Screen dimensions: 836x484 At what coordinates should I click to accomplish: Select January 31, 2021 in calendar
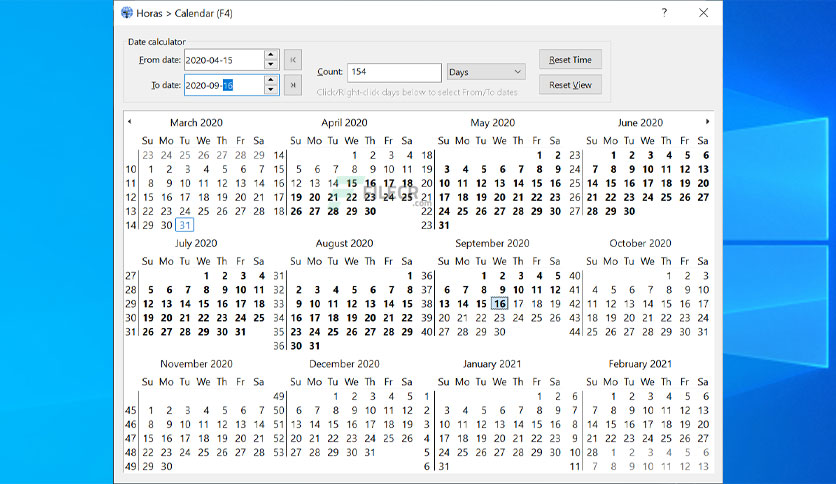click(x=444, y=466)
